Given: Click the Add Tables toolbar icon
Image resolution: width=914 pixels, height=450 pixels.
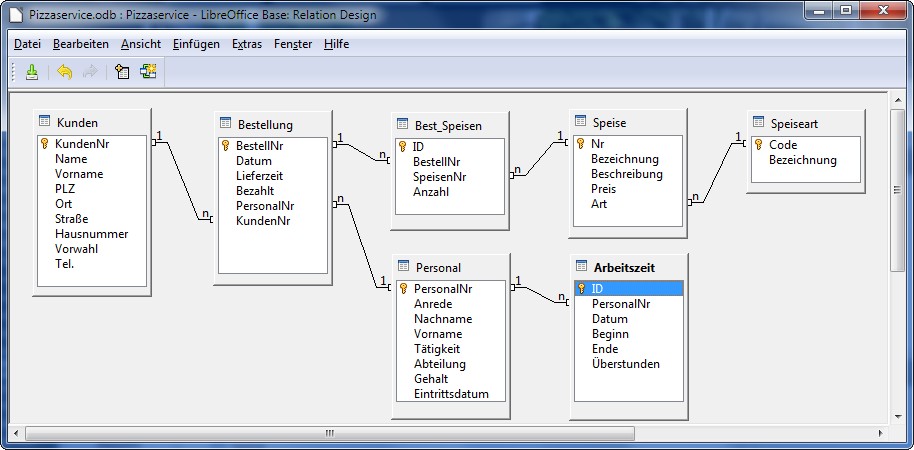Looking at the screenshot, I should coord(123,72).
